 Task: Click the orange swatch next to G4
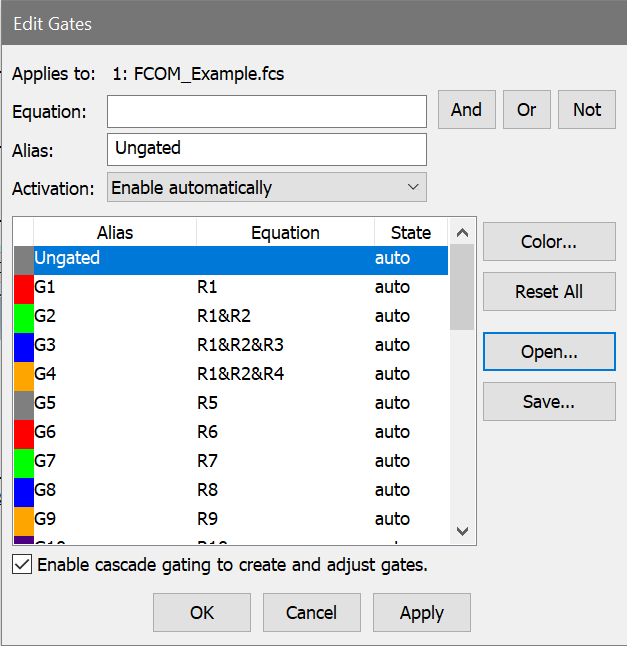(x=23, y=374)
